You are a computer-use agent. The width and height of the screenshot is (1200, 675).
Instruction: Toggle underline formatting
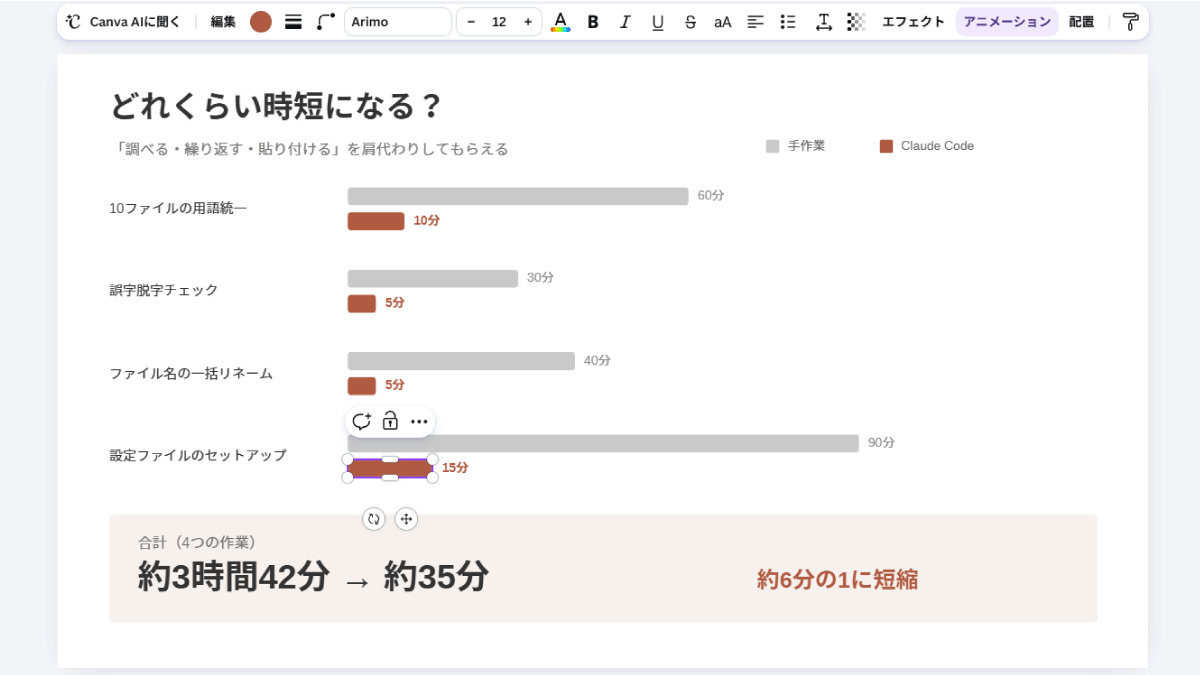(x=657, y=22)
